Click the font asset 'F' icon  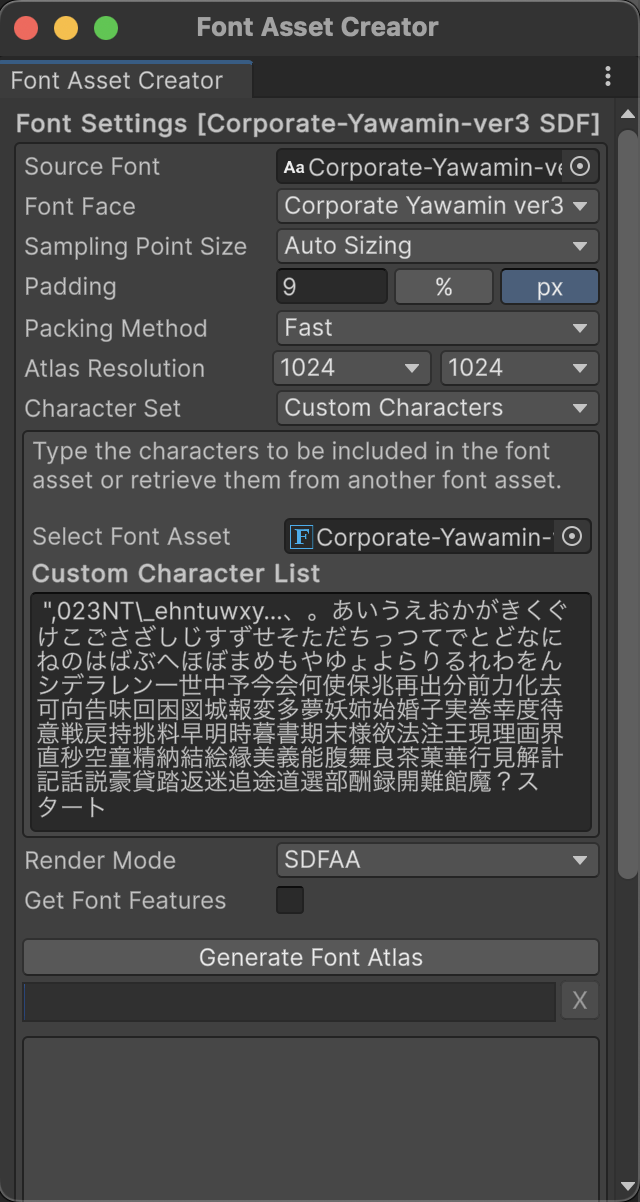(x=300, y=537)
